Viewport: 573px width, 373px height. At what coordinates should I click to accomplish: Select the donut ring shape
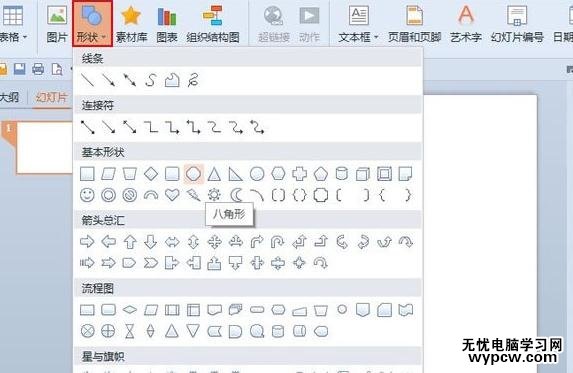[x=109, y=195]
